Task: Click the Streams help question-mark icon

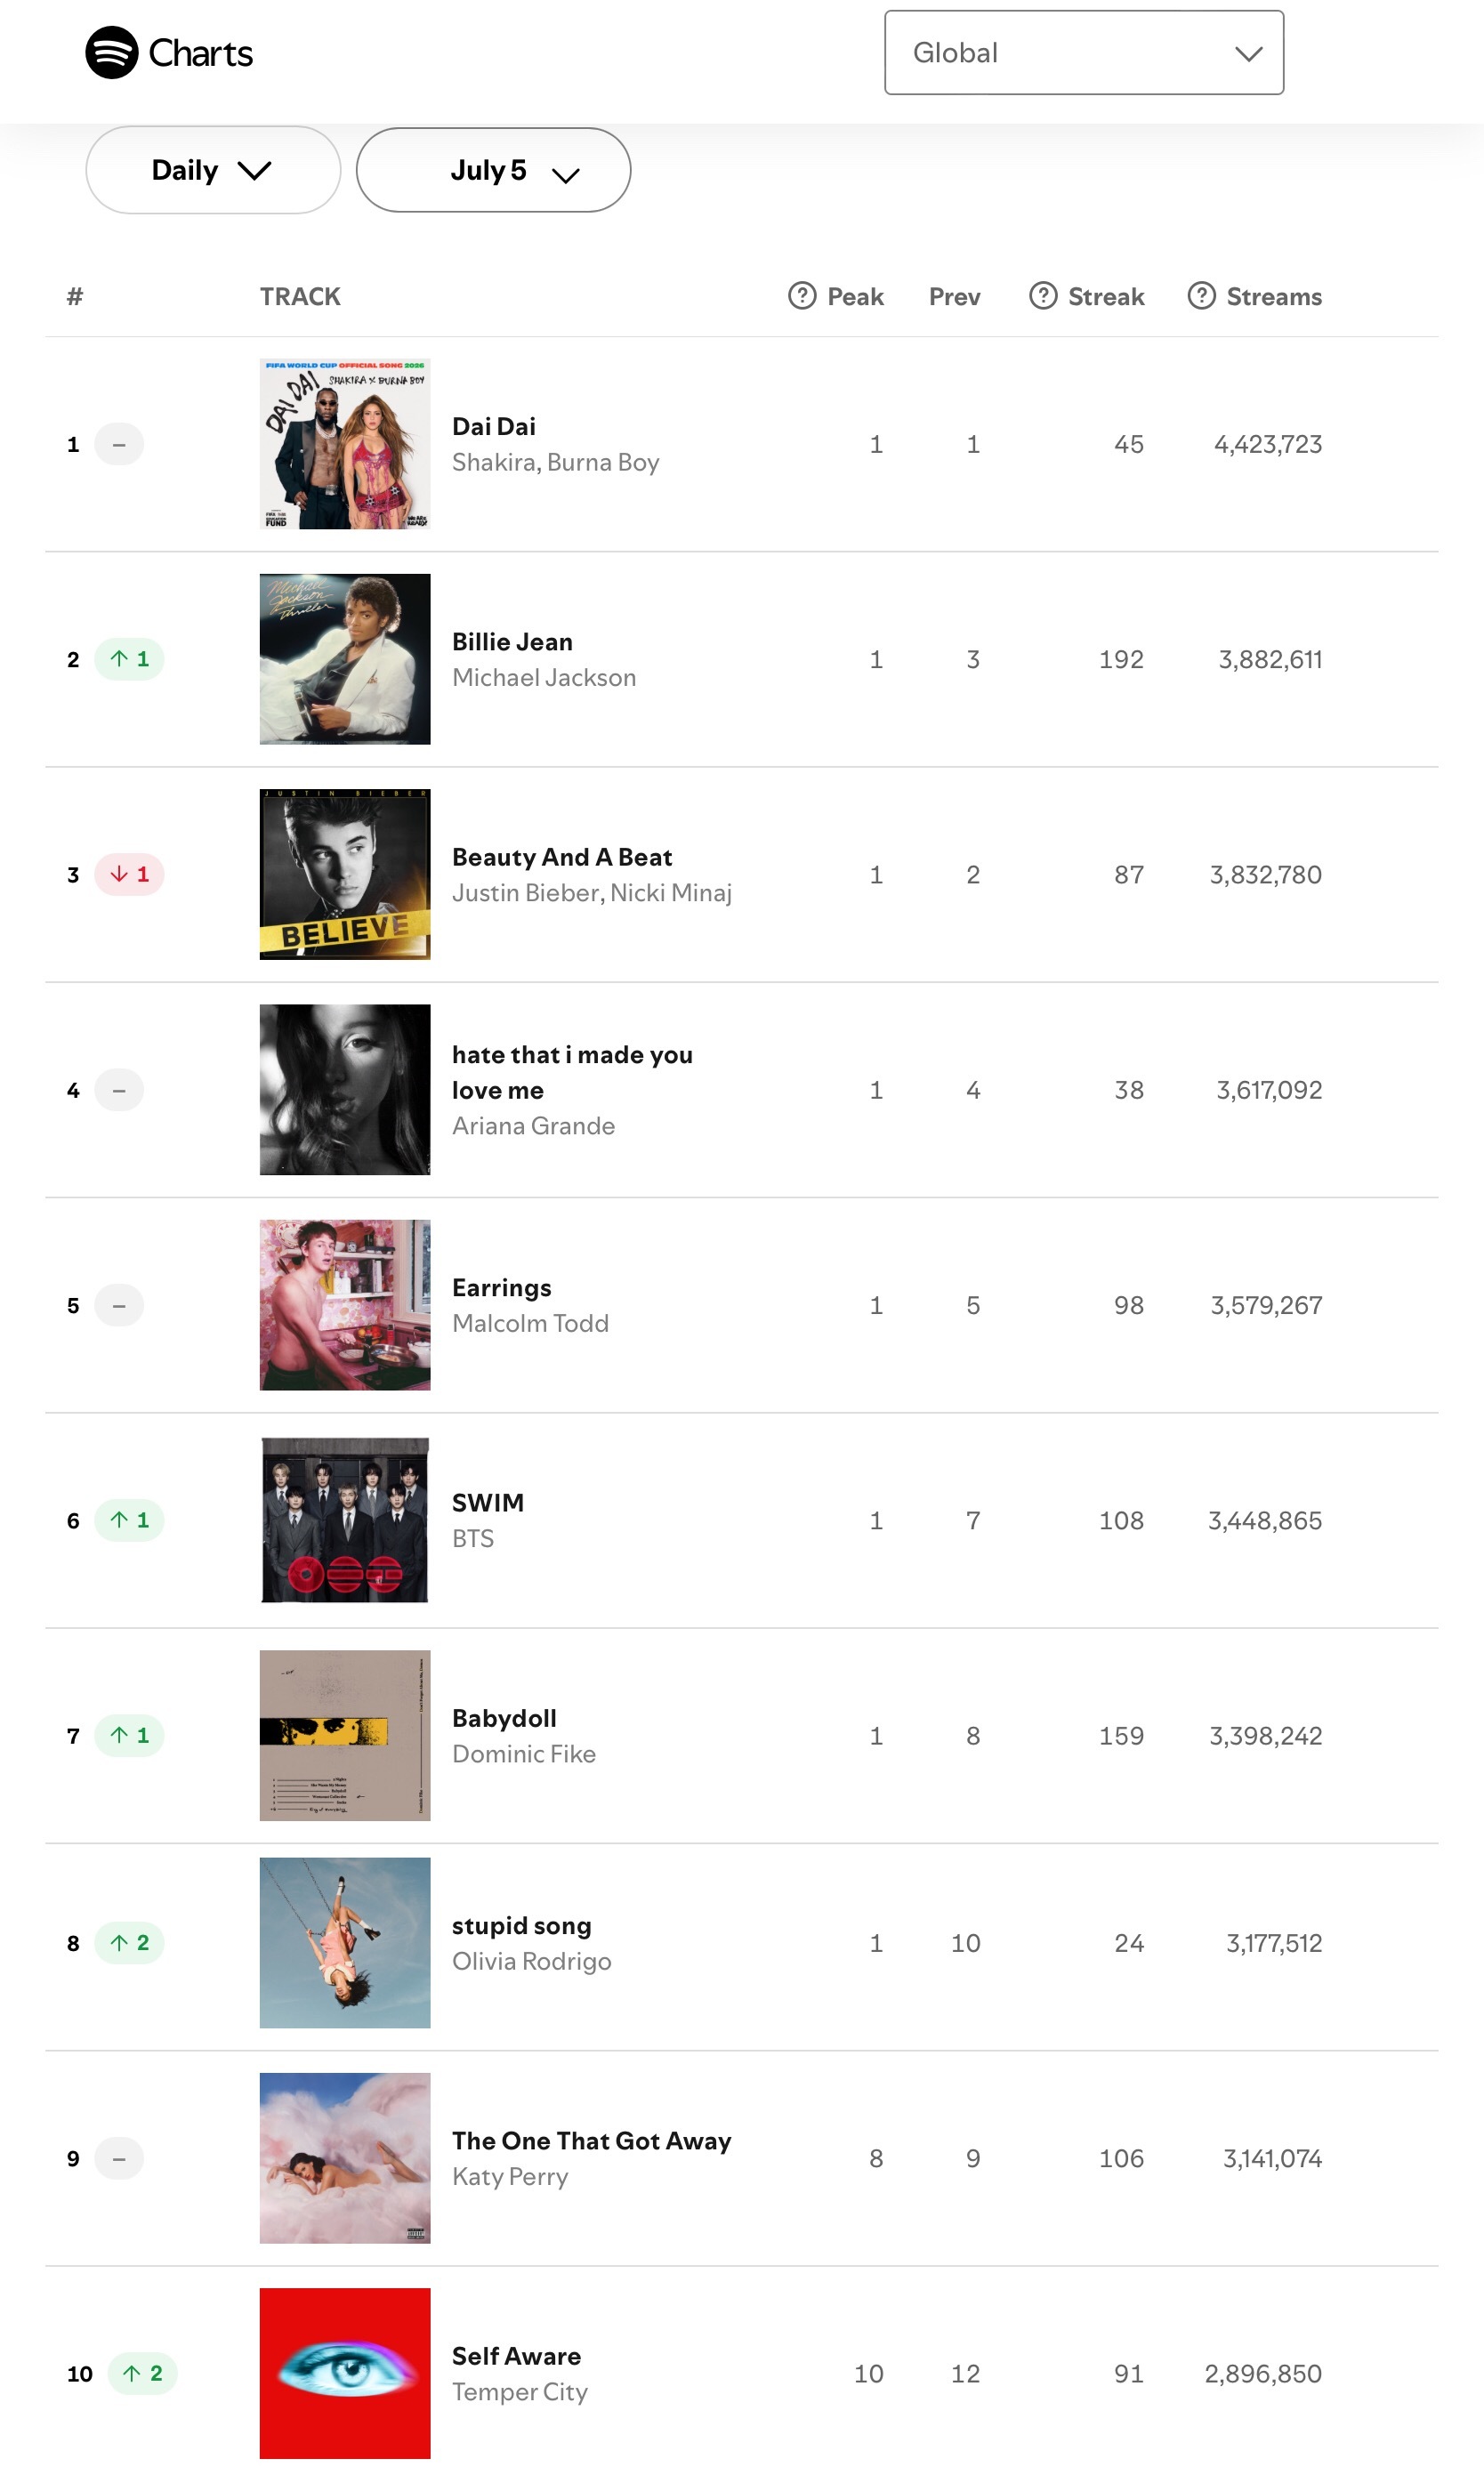Action: [1201, 296]
